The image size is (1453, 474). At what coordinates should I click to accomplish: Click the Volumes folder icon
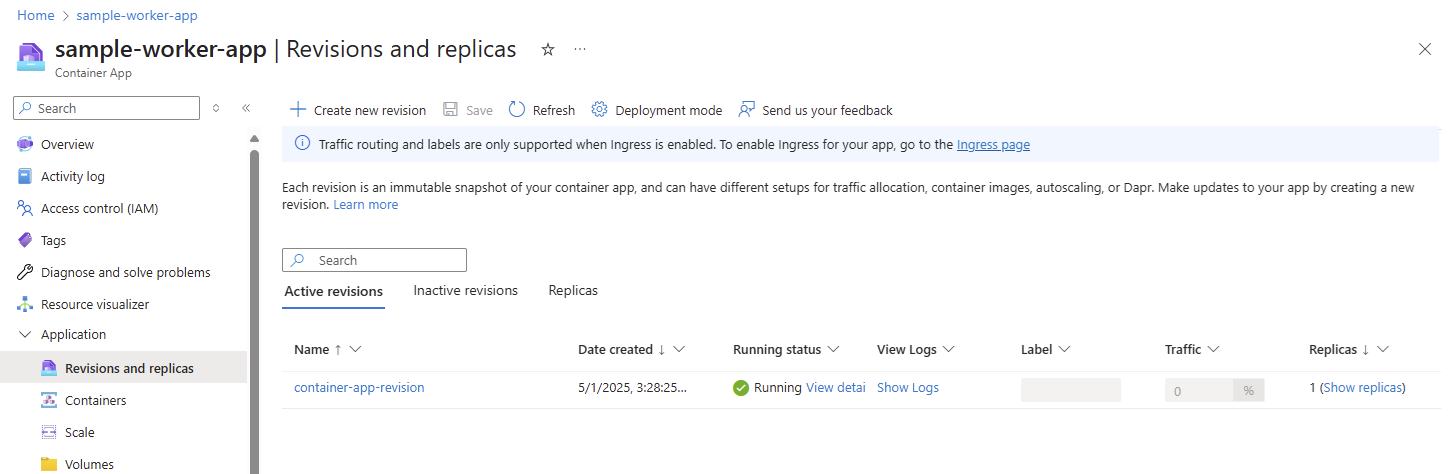(x=49, y=464)
